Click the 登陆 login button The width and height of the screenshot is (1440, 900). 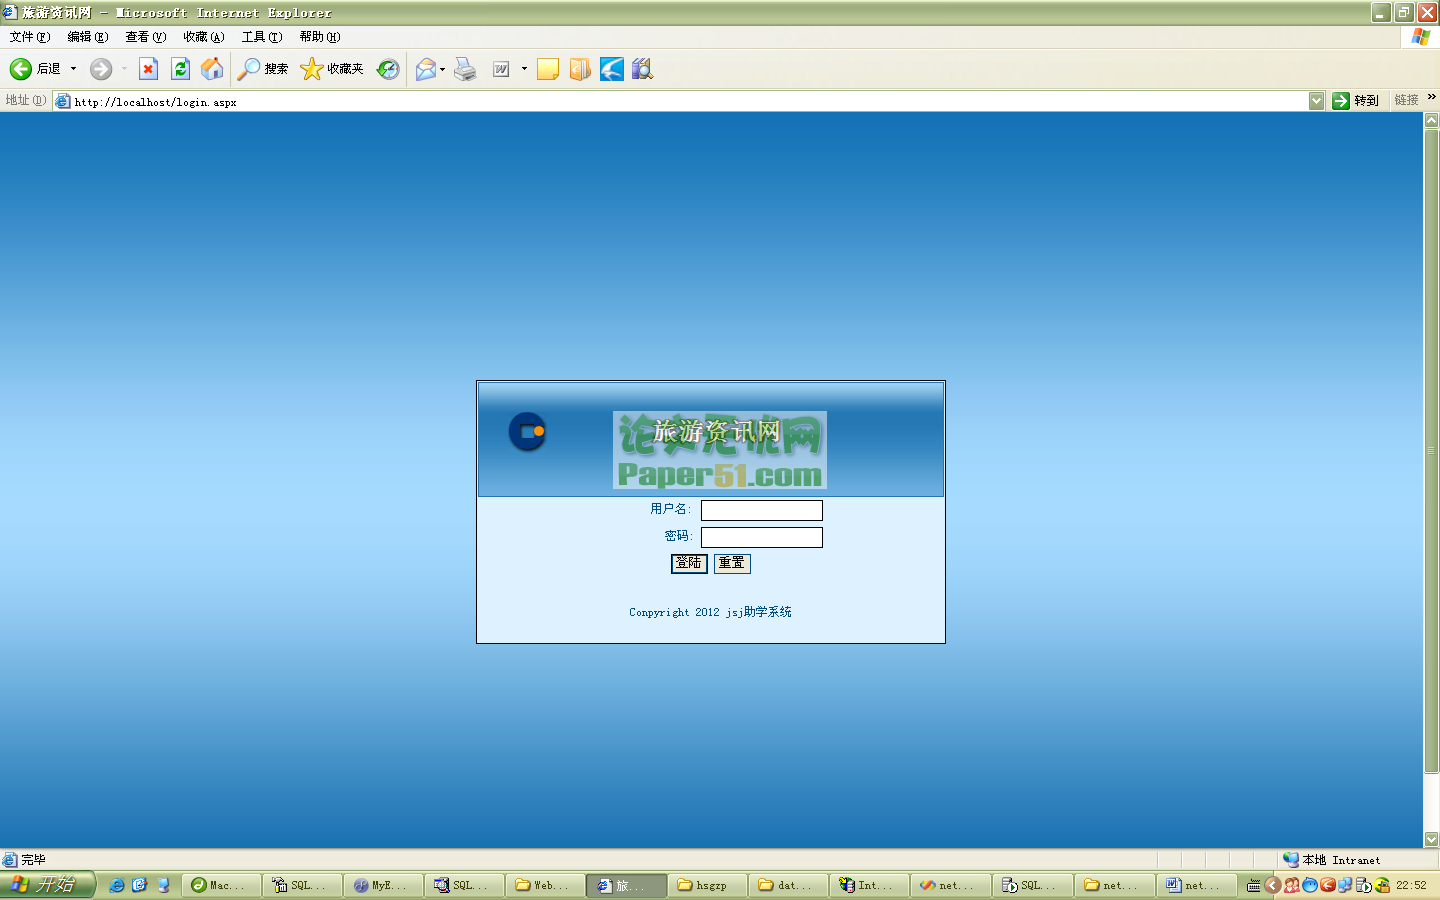pos(688,563)
